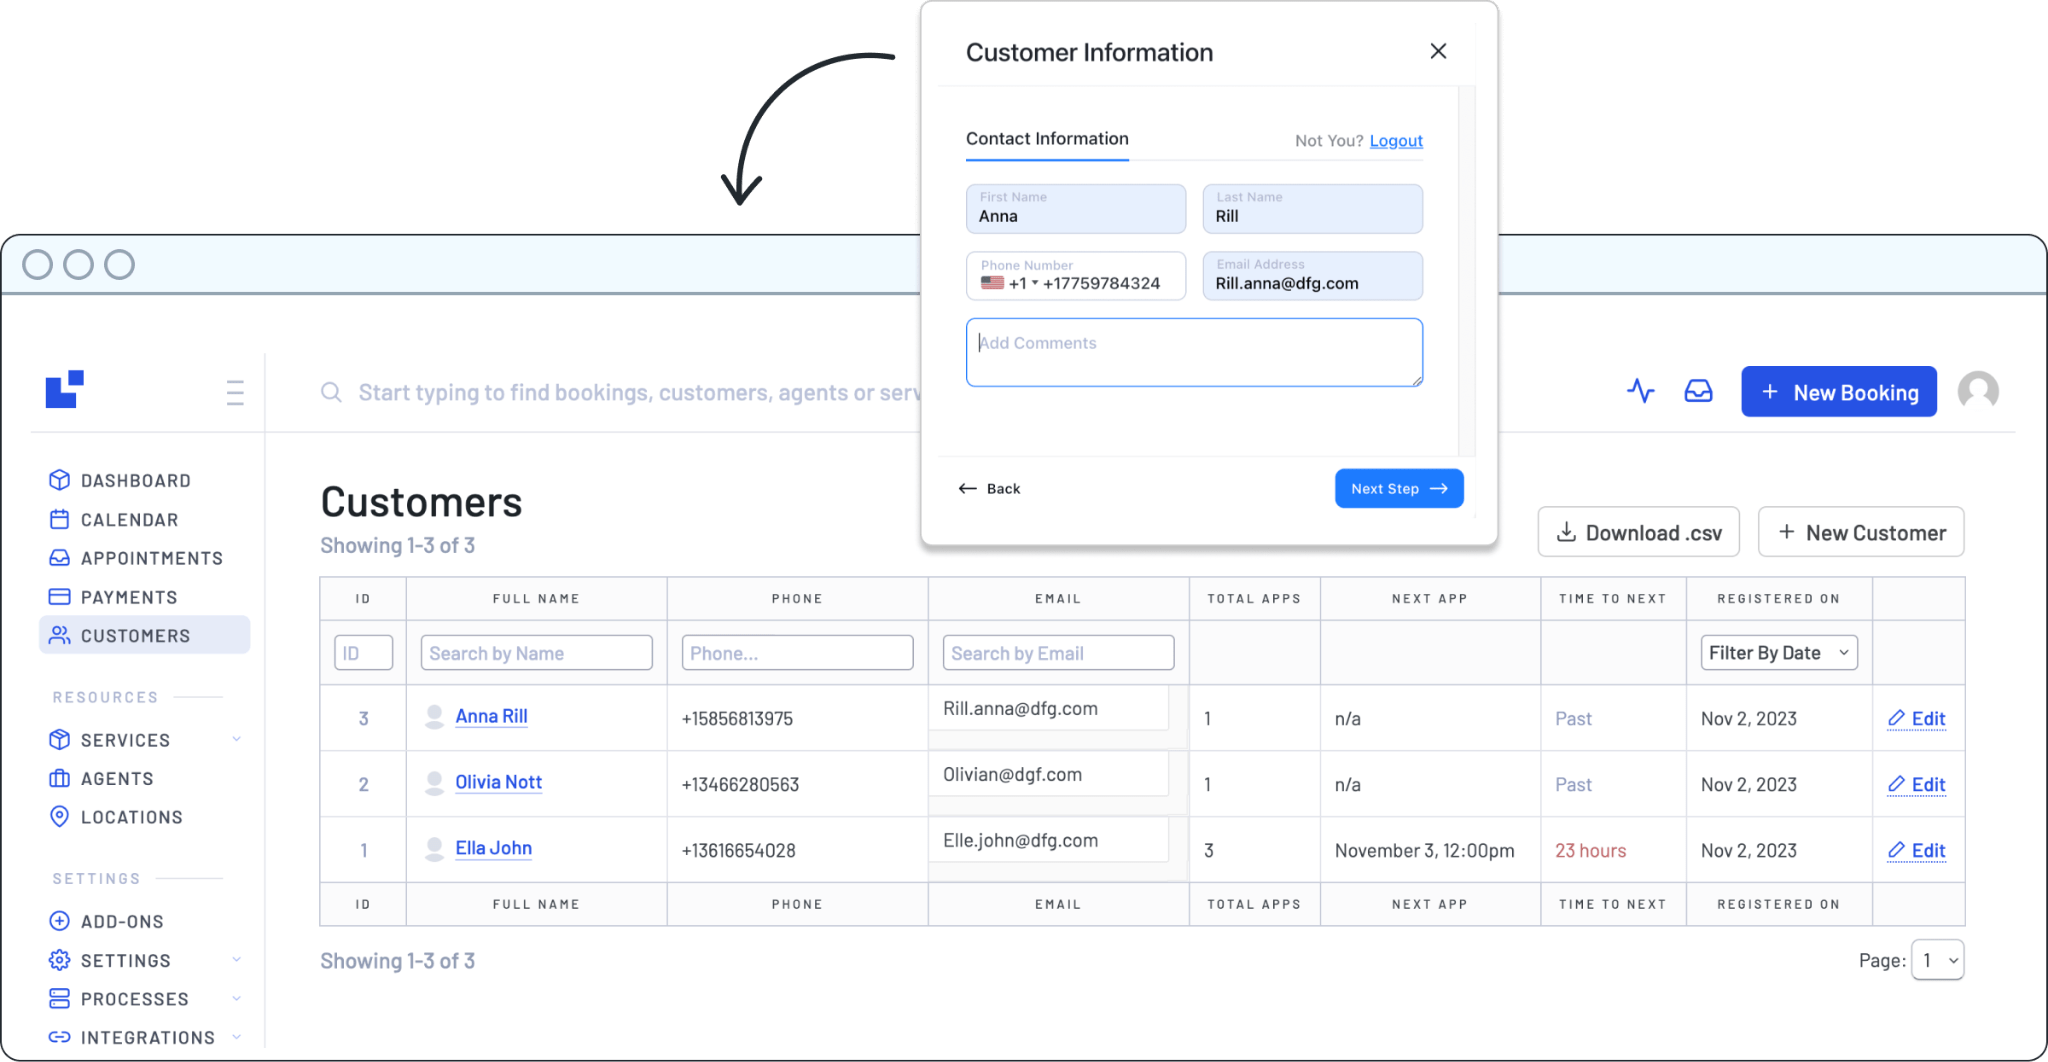Open Agents in the sidebar

[x=102, y=778]
